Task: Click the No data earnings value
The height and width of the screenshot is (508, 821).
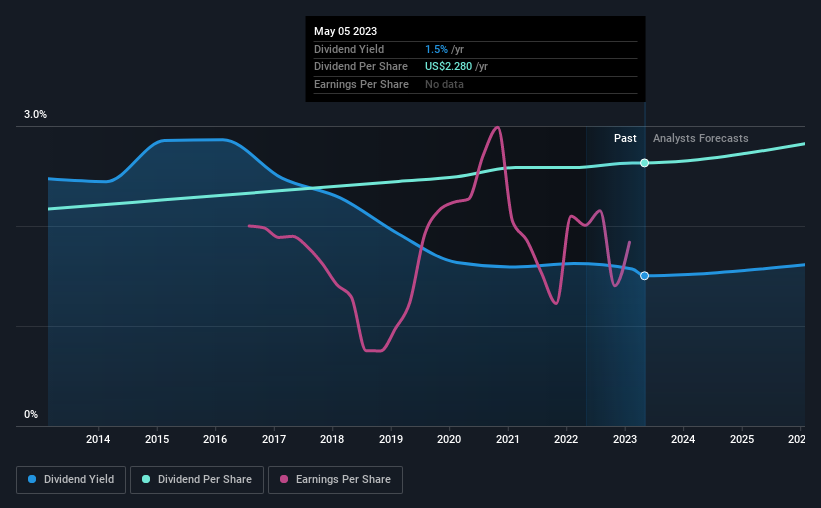Action: (x=444, y=84)
